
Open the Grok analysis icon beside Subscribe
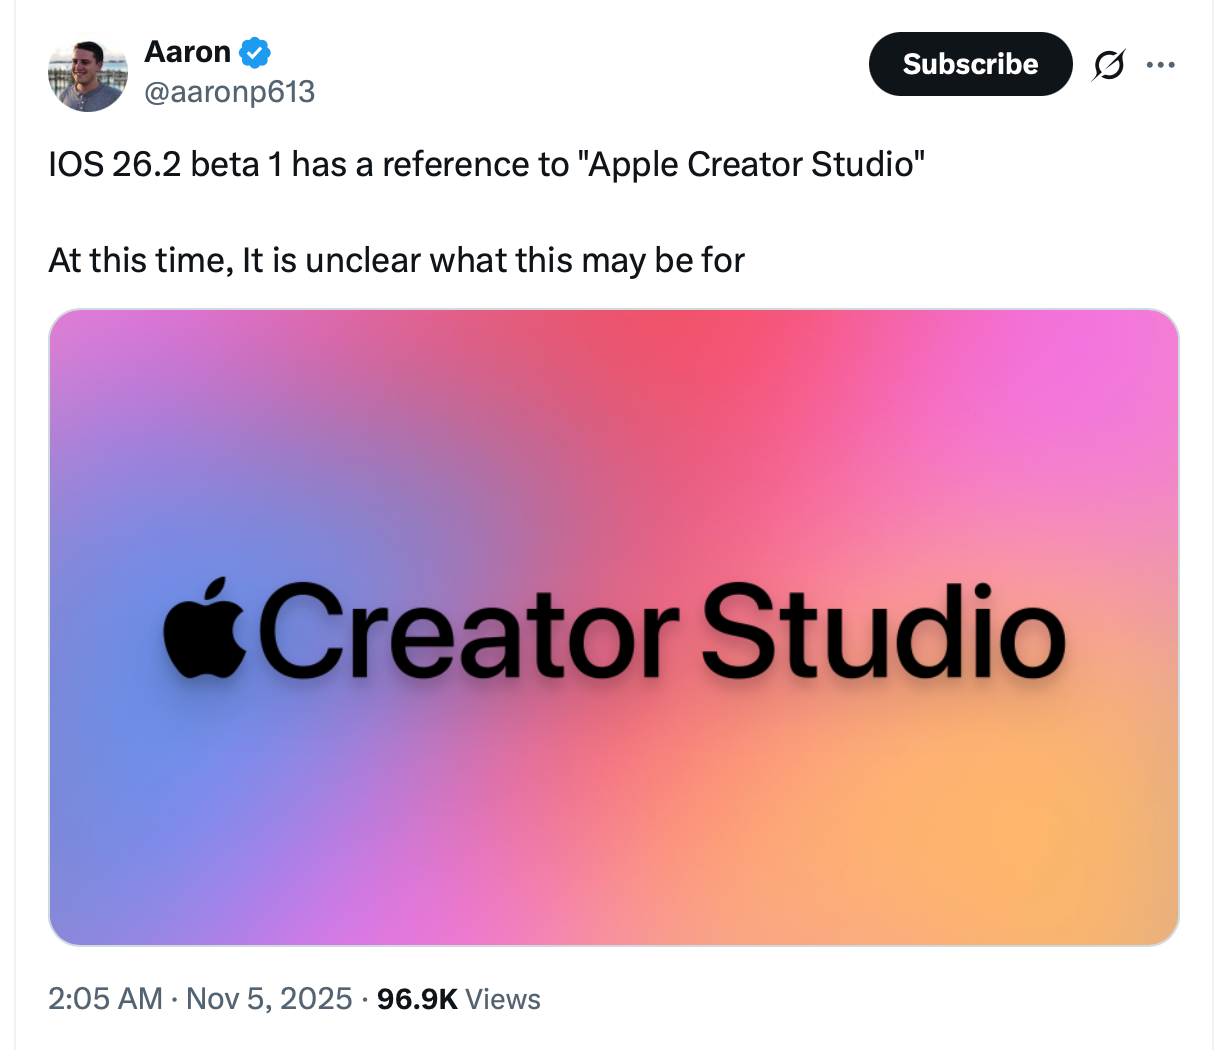[x=1109, y=63]
